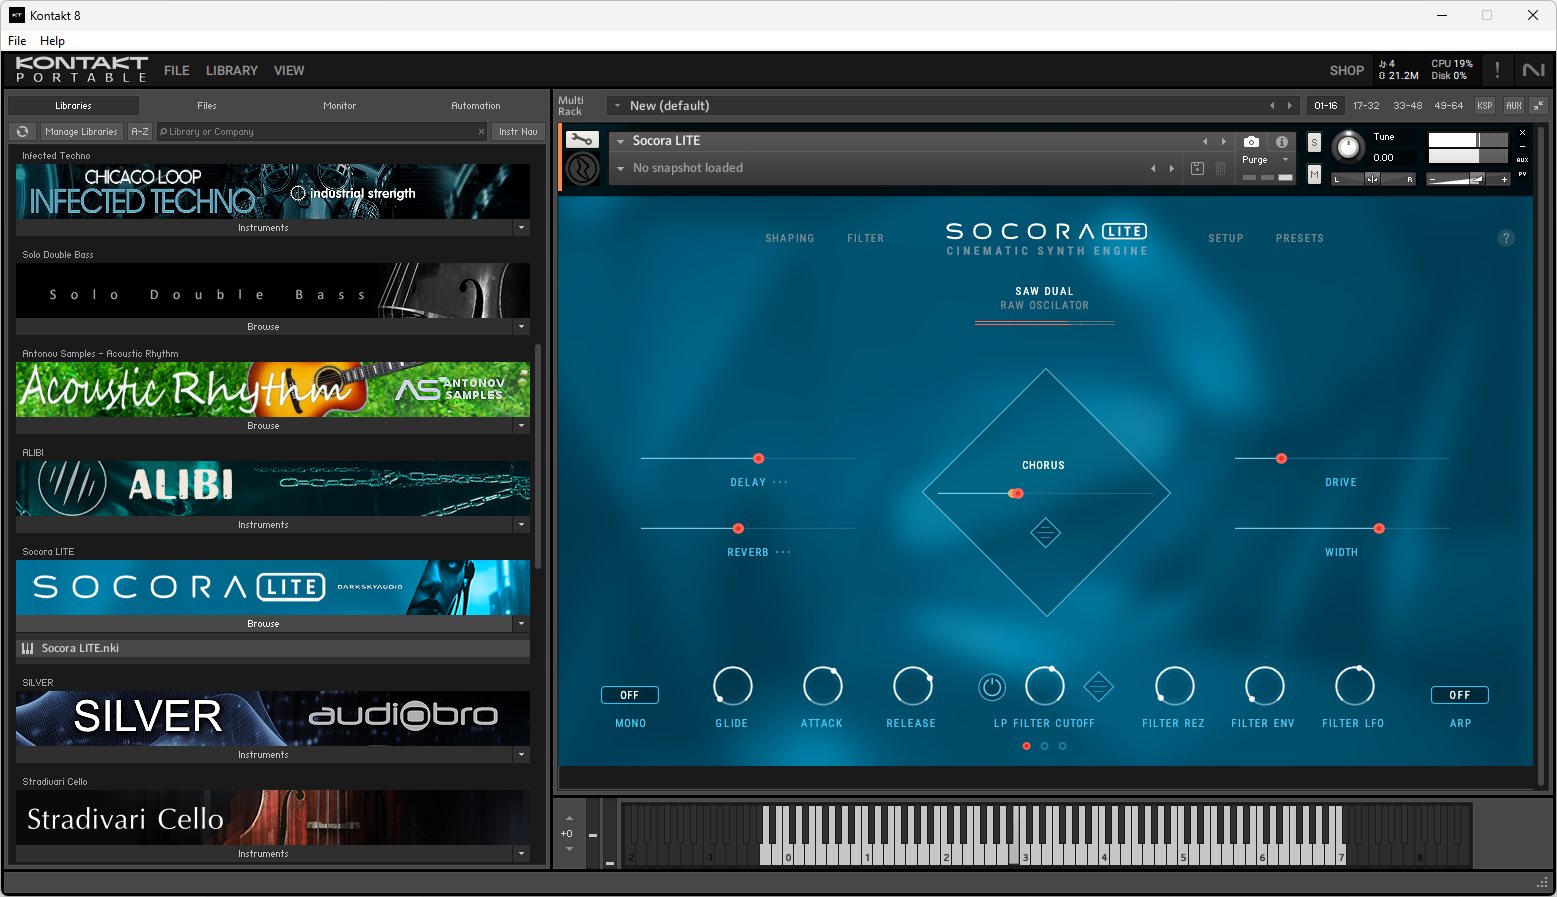The image size is (1557, 897).
Task: Click the WIDTH slider handle
Action: pyautogui.click(x=1379, y=528)
